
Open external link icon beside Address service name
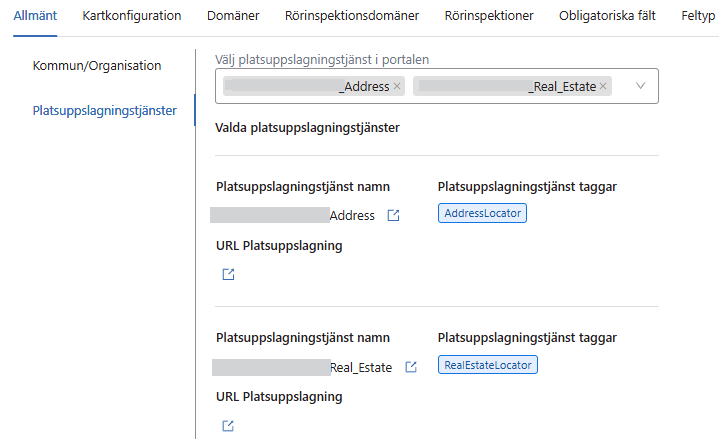(x=393, y=216)
